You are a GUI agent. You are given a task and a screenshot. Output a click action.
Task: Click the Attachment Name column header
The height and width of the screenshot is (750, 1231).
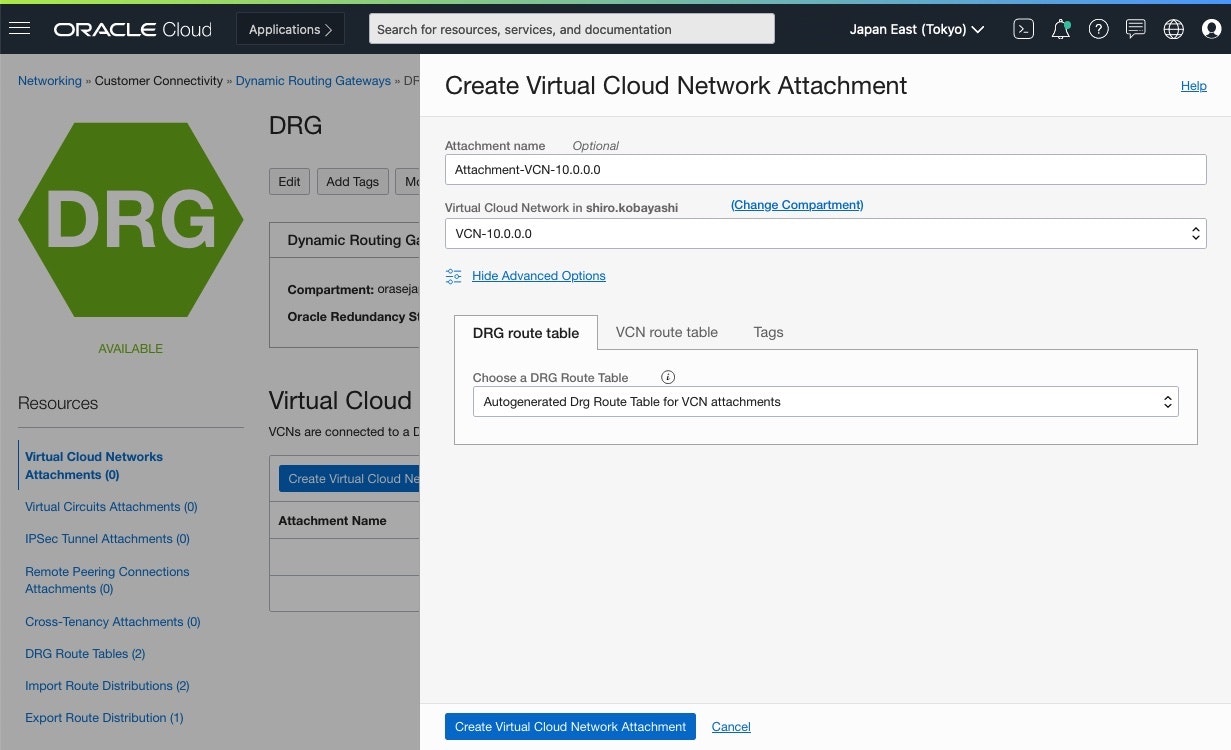332,521
